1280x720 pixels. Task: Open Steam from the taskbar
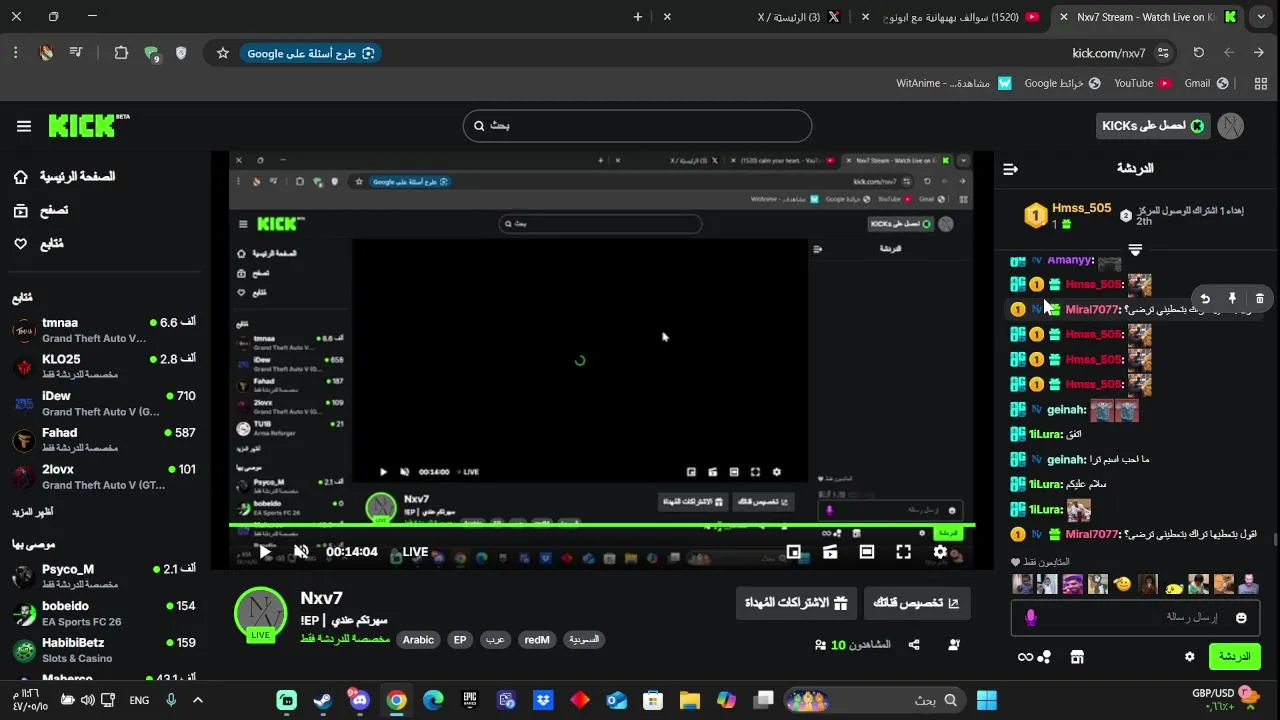click(323, 700)
